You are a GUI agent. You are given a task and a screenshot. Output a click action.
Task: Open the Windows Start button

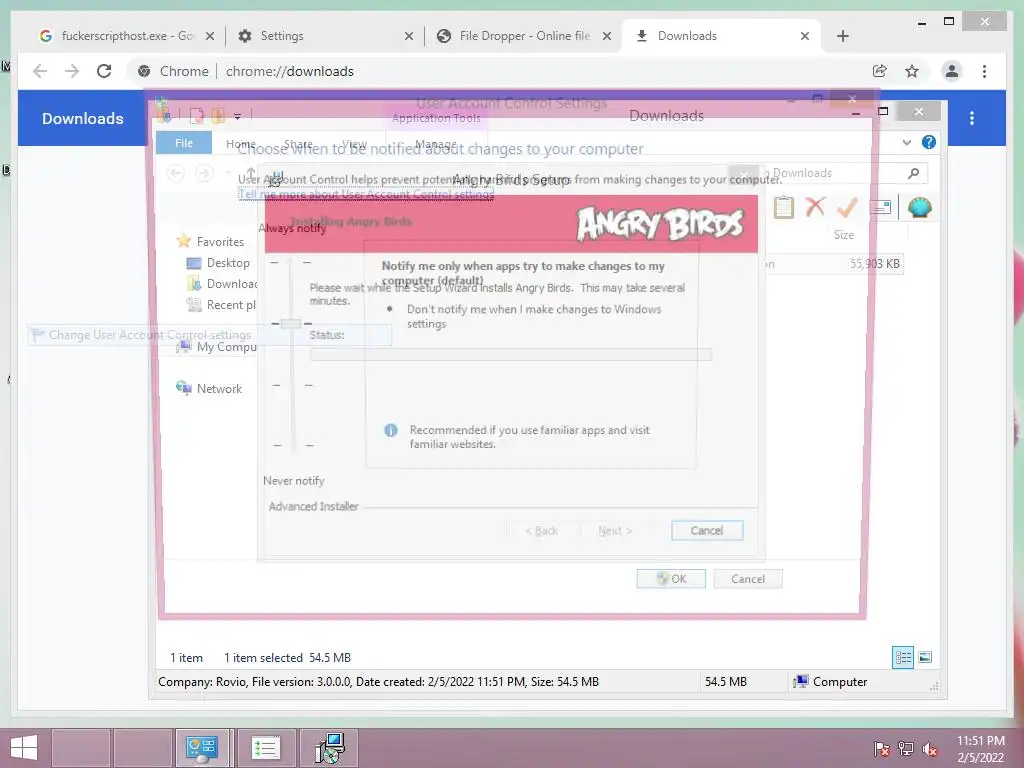click(24, 748)
